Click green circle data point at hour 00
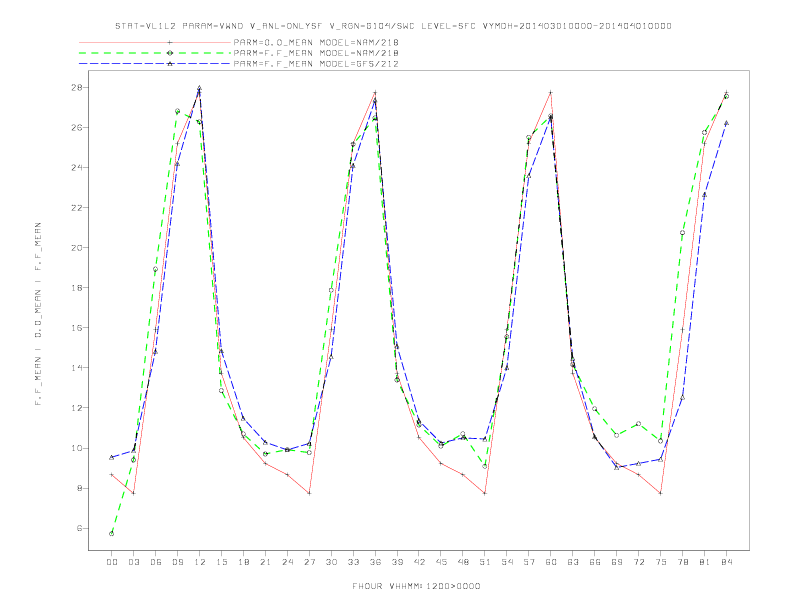The width and height of the screenshot is (792, 612). pyautogui.click(x=112, y=533)
